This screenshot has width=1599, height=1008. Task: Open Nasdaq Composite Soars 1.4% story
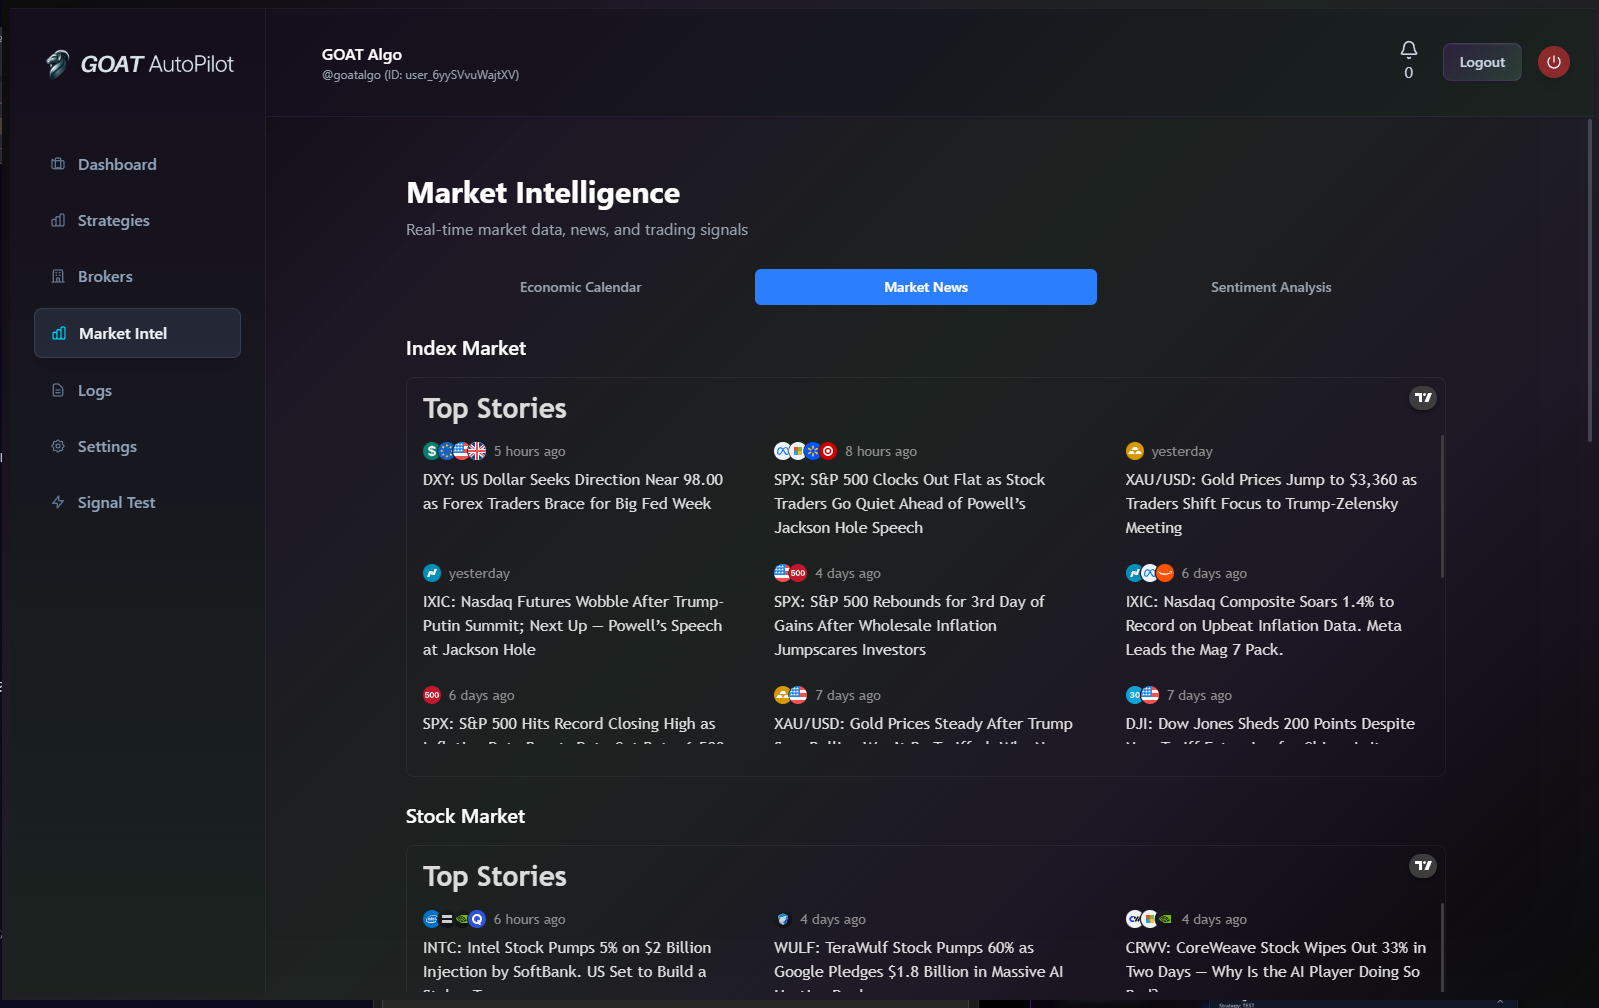click(x=1263, y=626)
